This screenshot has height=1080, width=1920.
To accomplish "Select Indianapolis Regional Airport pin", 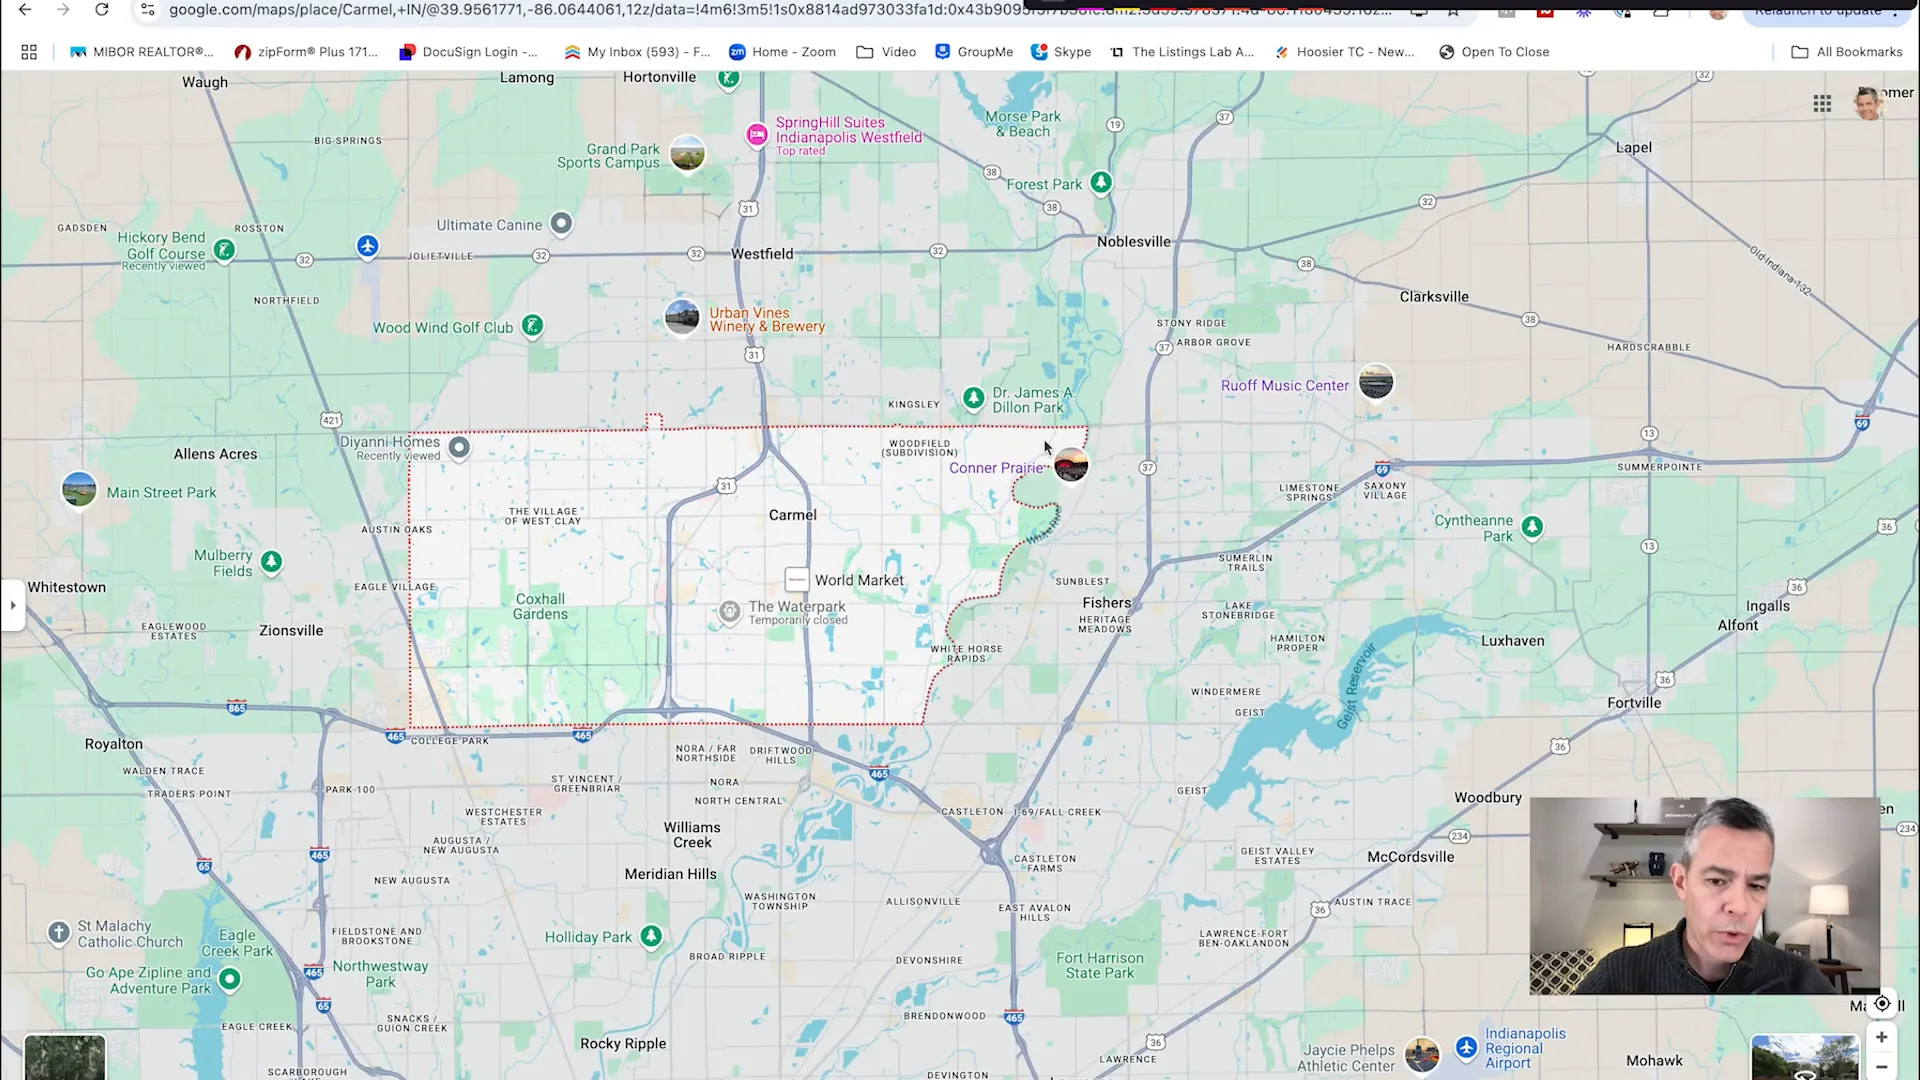I will (1466, 1047).
